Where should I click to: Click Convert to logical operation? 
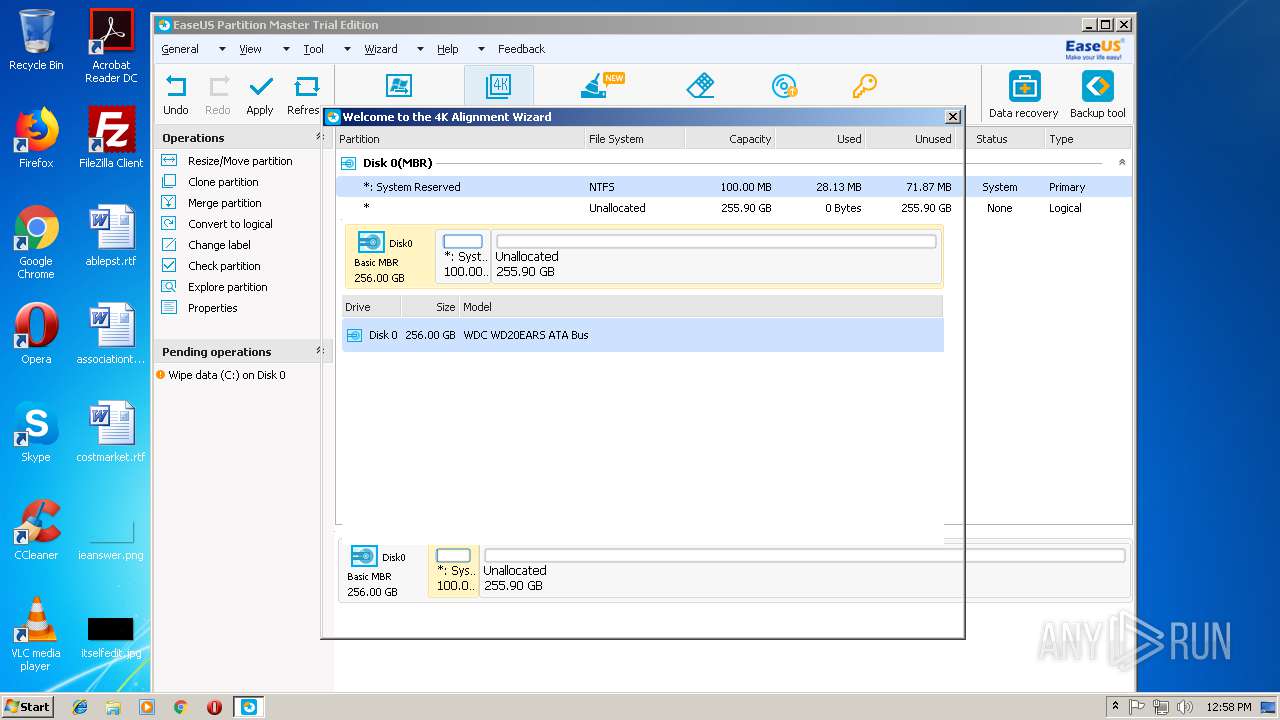tap(230, 224)
